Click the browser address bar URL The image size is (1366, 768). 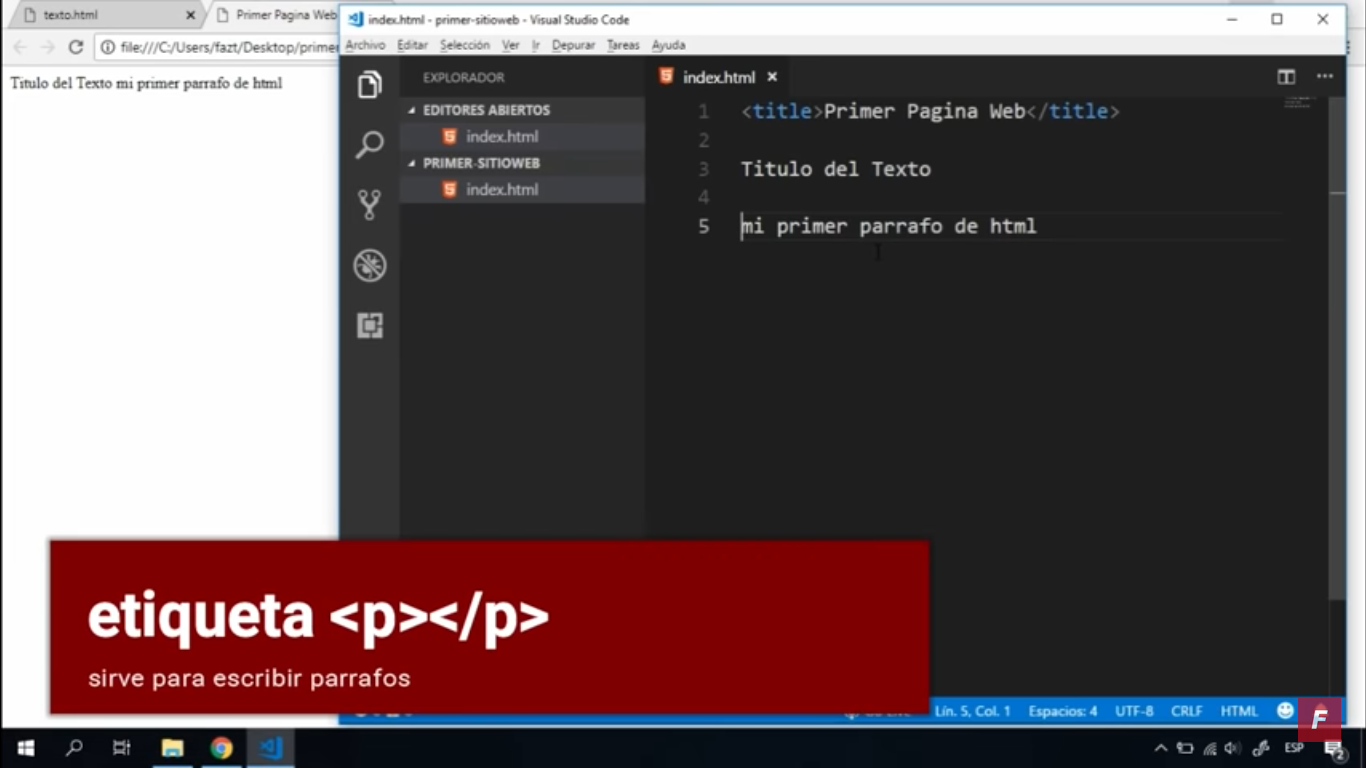click(229, 47)
